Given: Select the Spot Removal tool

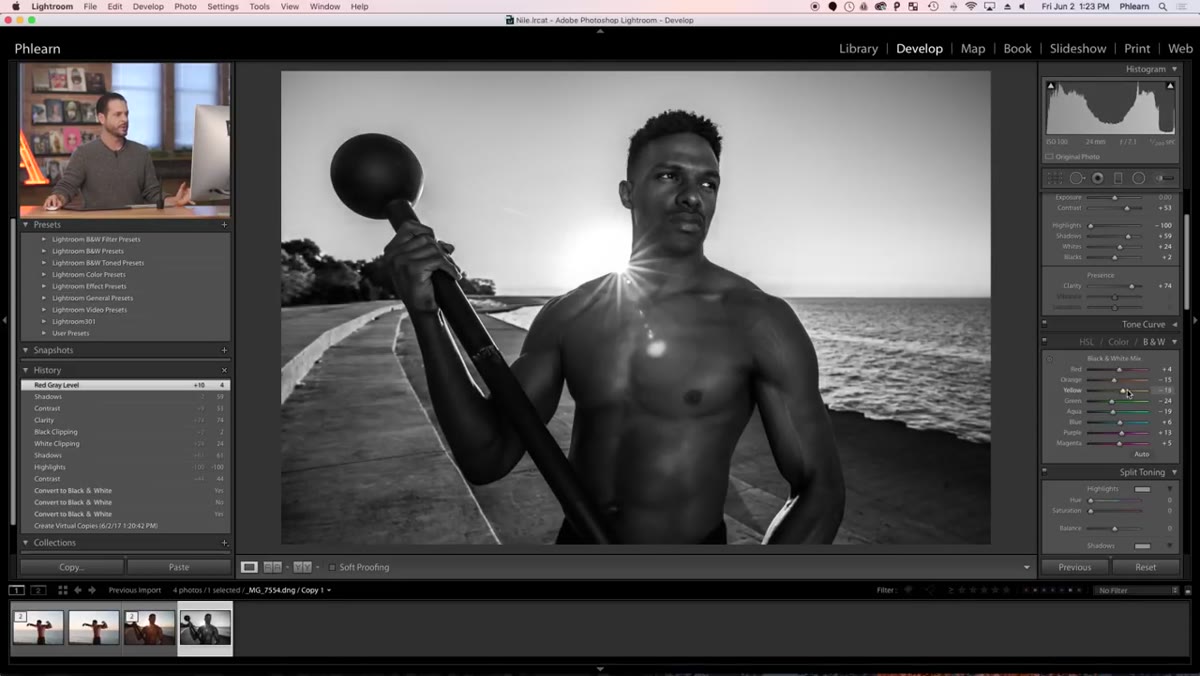Looking at the screenshot, I should point(1076,178).
